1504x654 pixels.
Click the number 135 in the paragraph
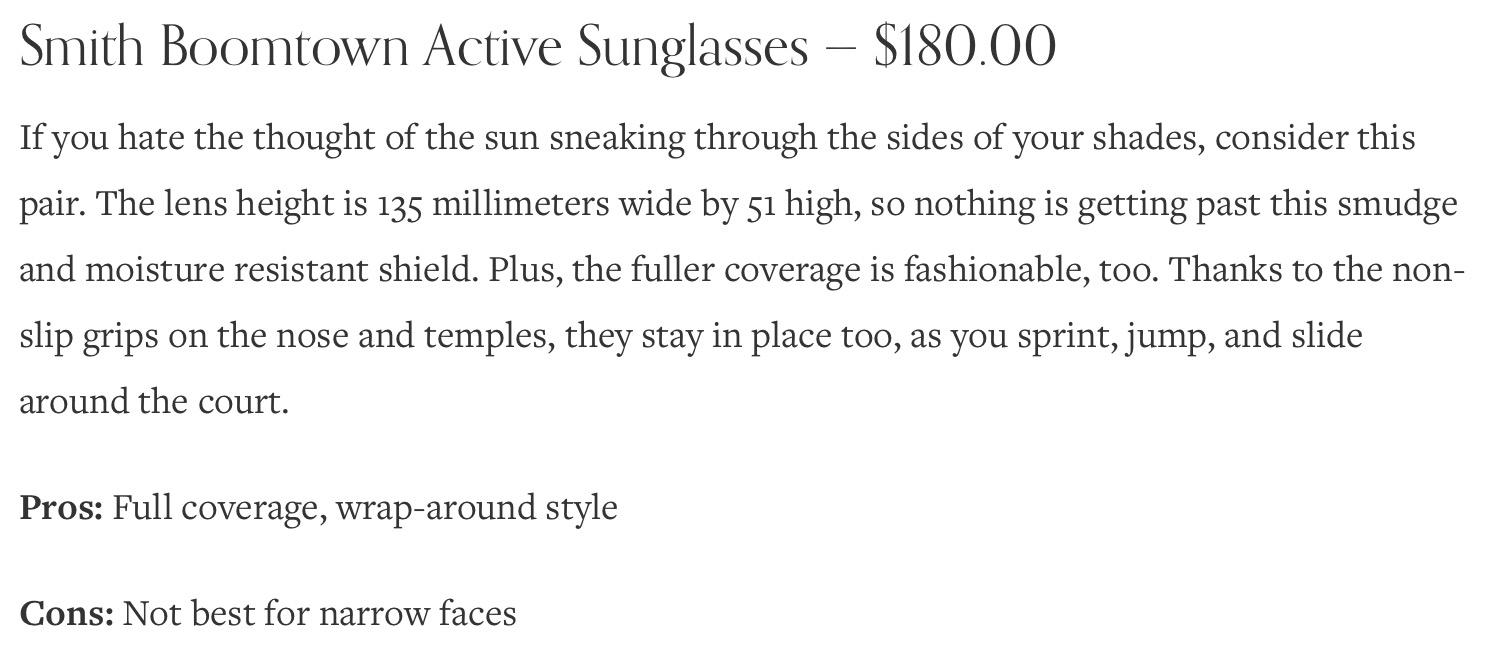[399, 204]
